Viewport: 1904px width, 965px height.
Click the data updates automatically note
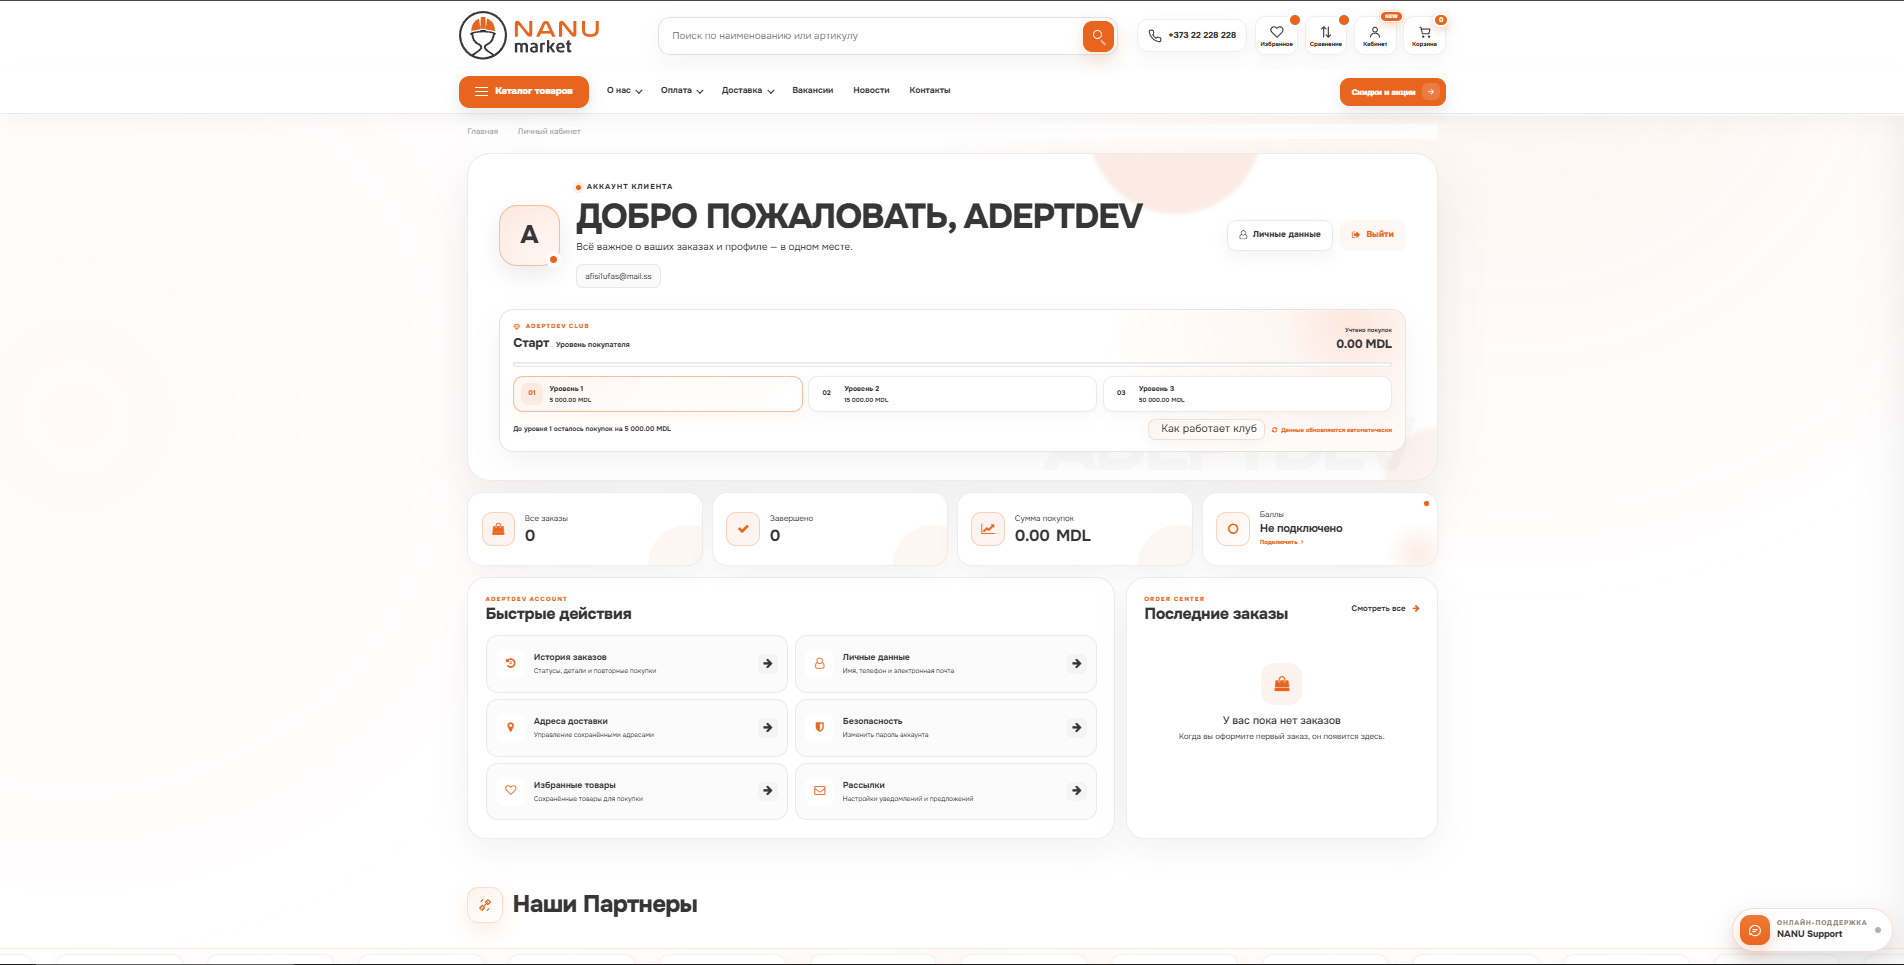click(x=1331, y=430)
